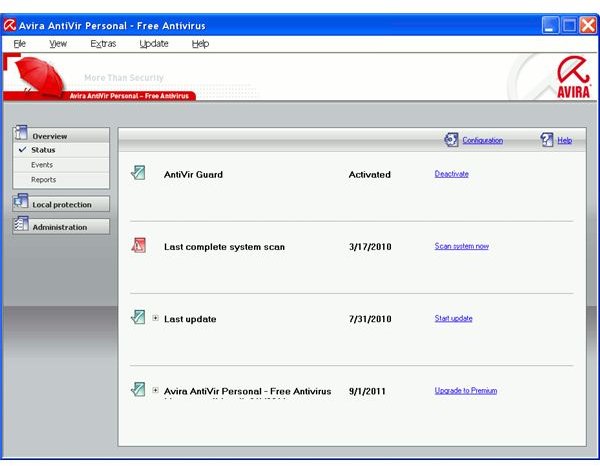Click the AVIRA logo at top right

[573, 77]
